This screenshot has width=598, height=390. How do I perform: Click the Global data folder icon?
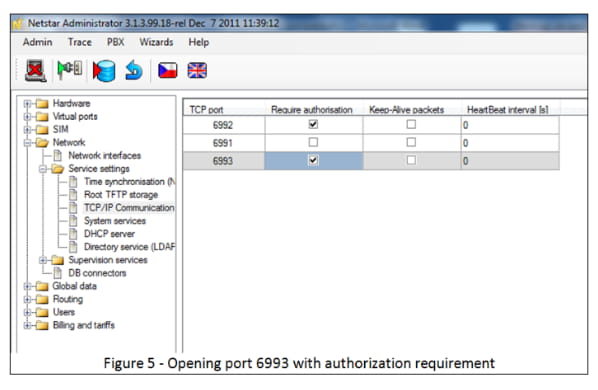(x=42, y=286)
